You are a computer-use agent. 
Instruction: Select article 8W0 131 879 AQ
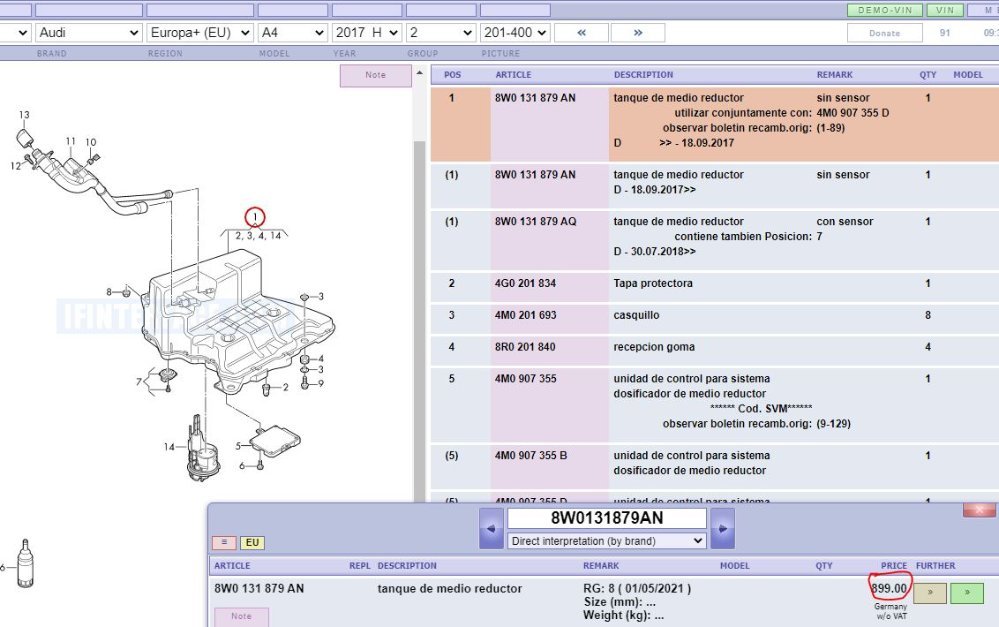pyautogui.click(x=536, y=221)
